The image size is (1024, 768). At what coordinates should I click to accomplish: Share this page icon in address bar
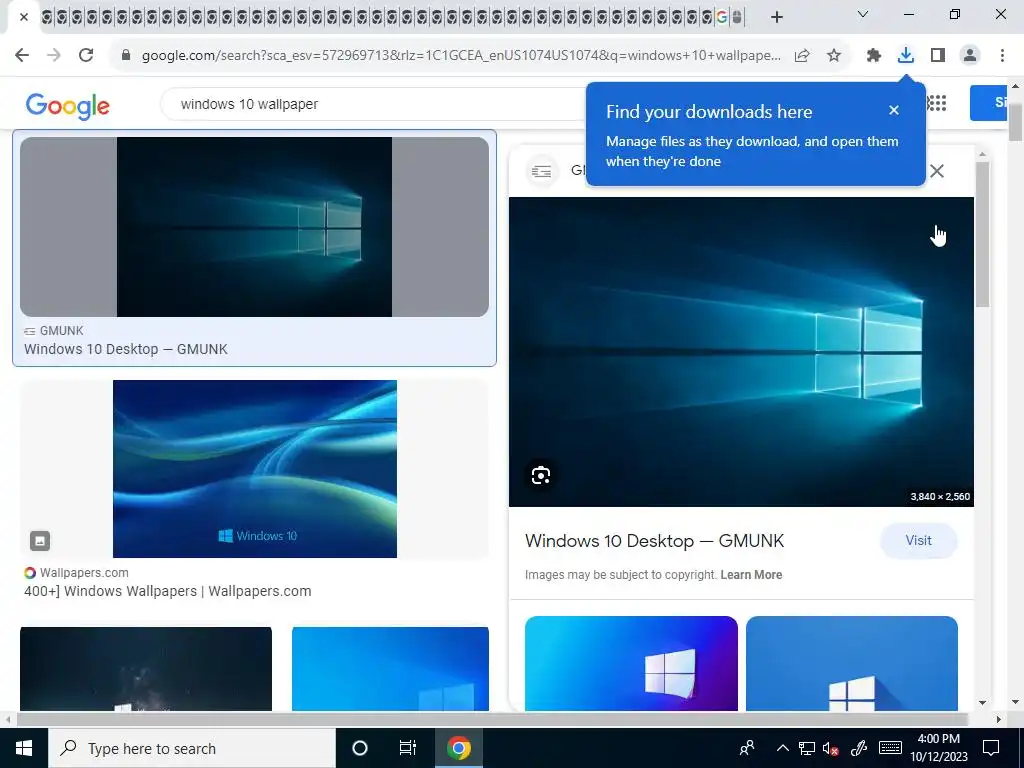(802, 56)
